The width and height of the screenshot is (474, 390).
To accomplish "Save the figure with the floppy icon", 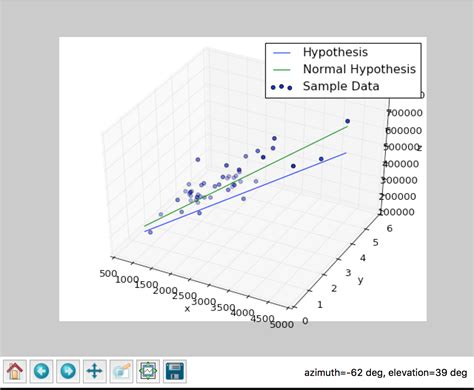I will click(x=175, y=371).
